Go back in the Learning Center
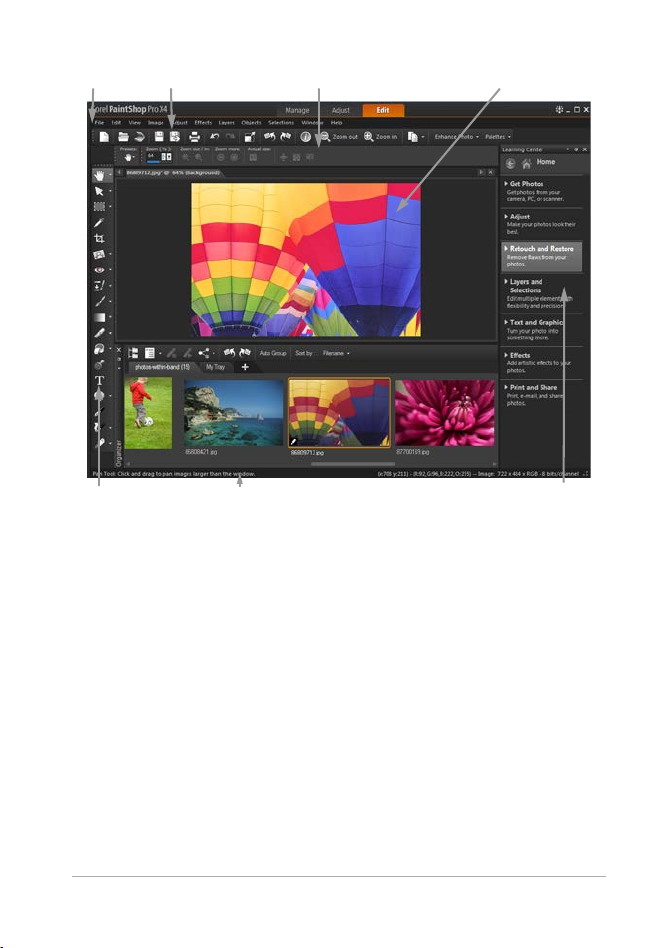The image size is (664, 948). (510, 163)
